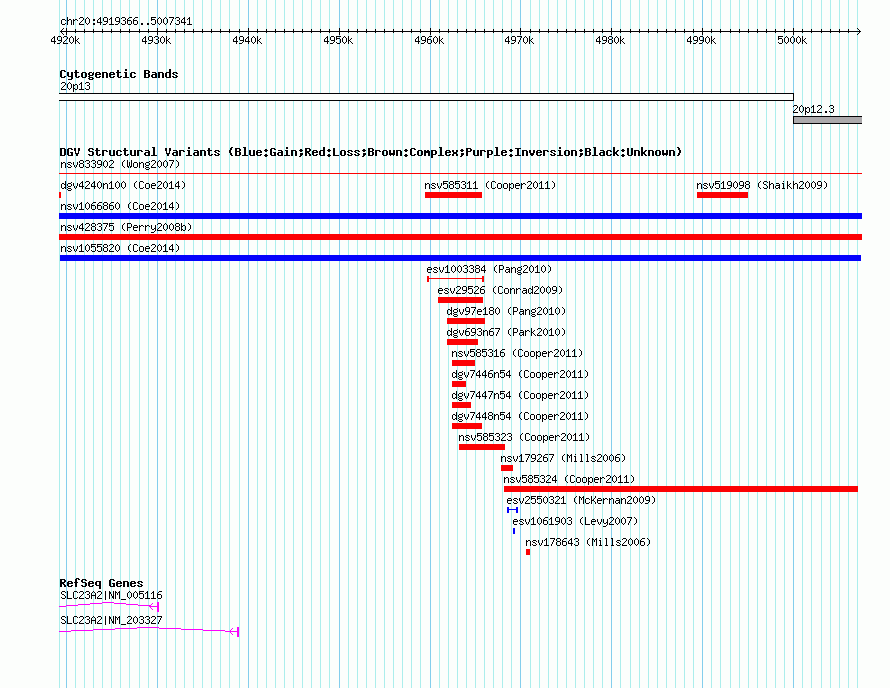
Task: Click the esv1061903 (Levy2007) blue marker
Action: click(514, 531)
